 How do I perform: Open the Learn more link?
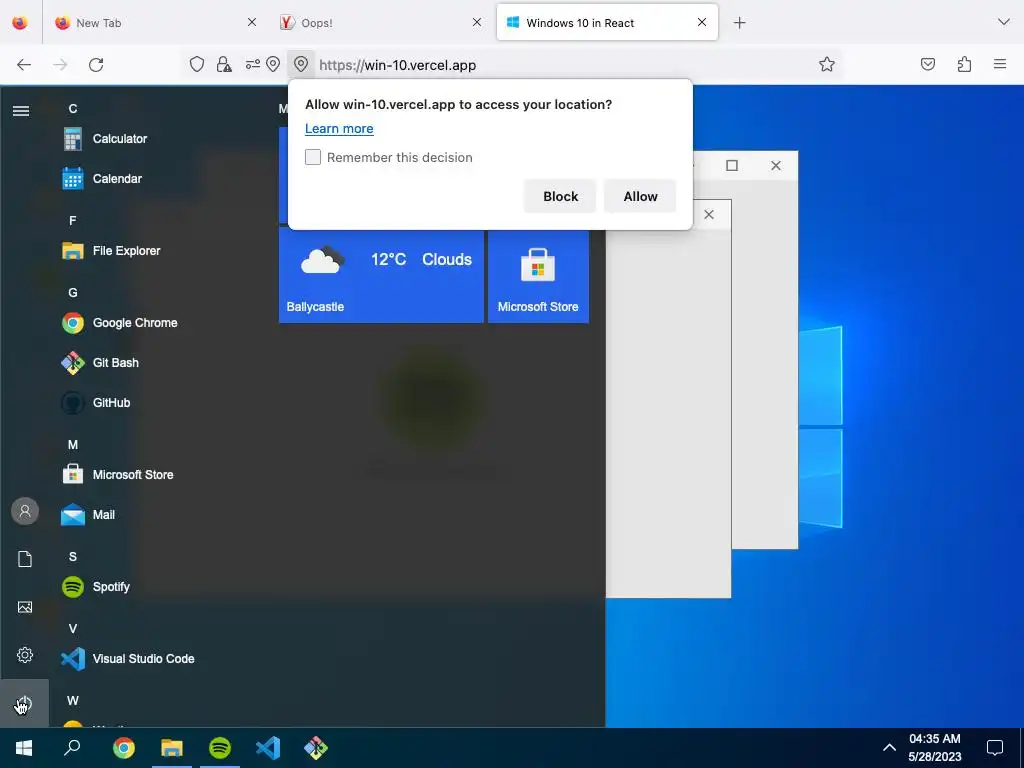[339, 129]
